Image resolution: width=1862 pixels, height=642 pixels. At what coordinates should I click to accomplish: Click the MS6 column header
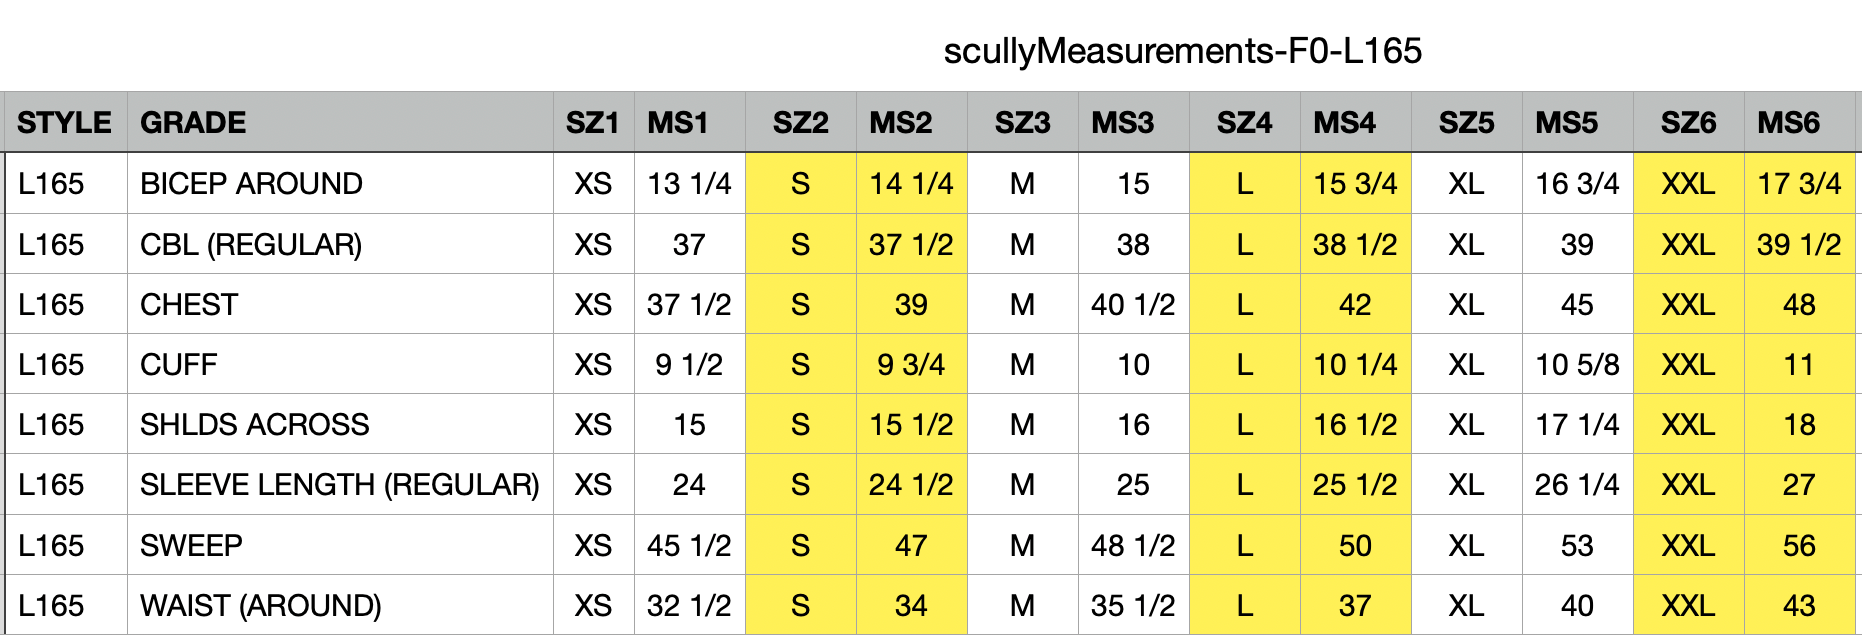1788,123
